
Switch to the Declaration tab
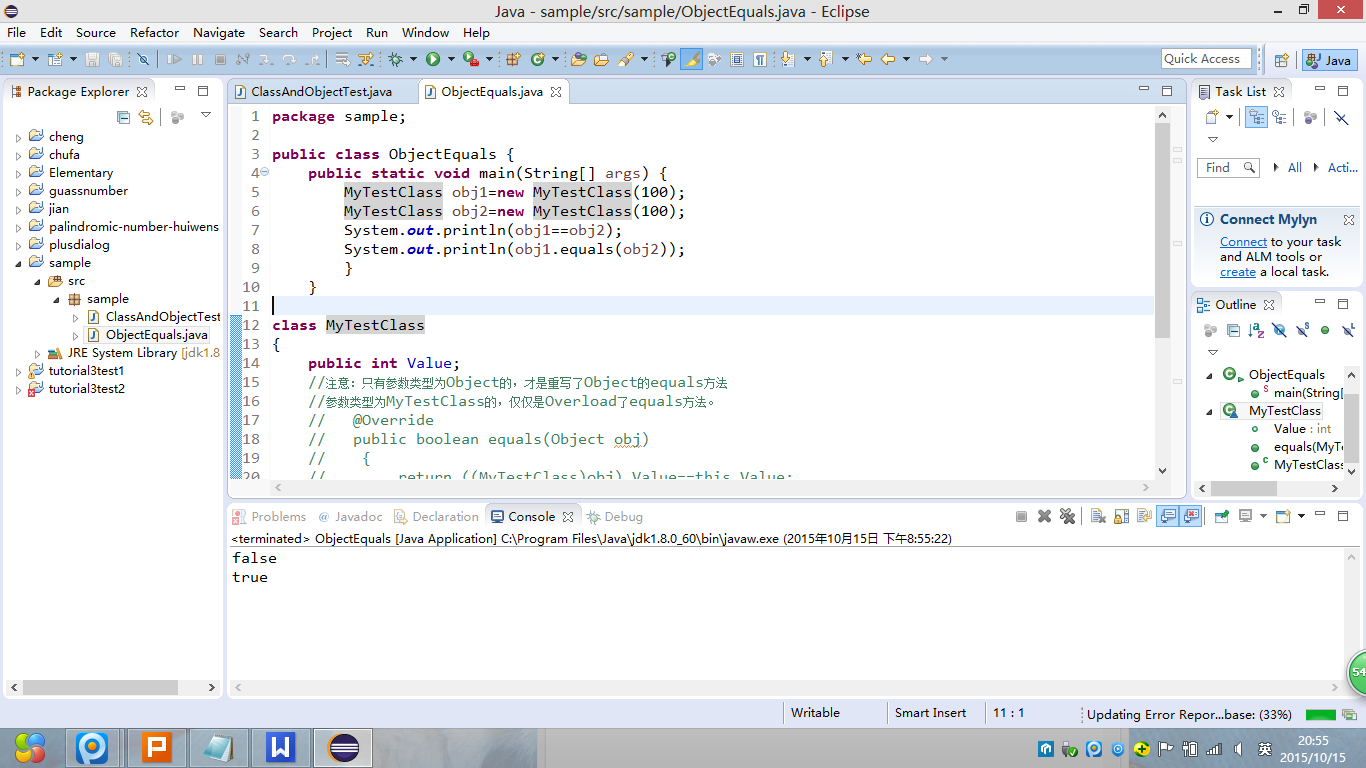coord(437,517)
